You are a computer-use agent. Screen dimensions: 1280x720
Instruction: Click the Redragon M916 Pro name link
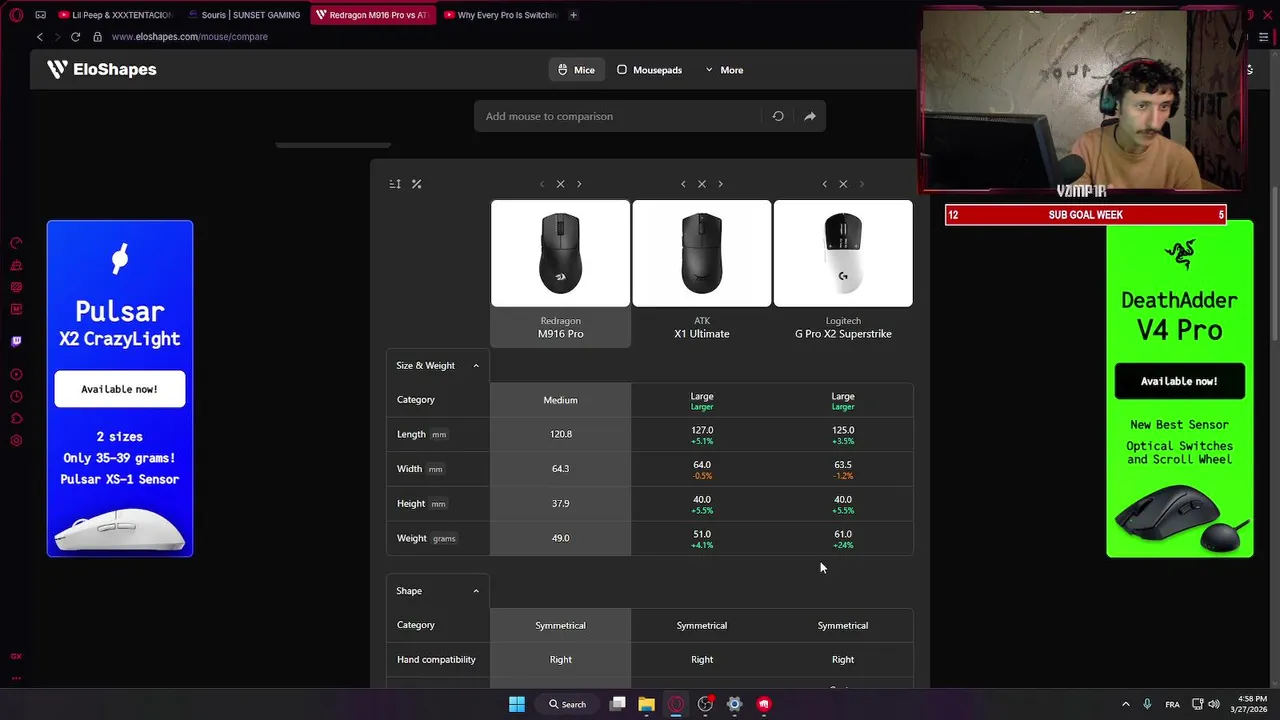560,334
